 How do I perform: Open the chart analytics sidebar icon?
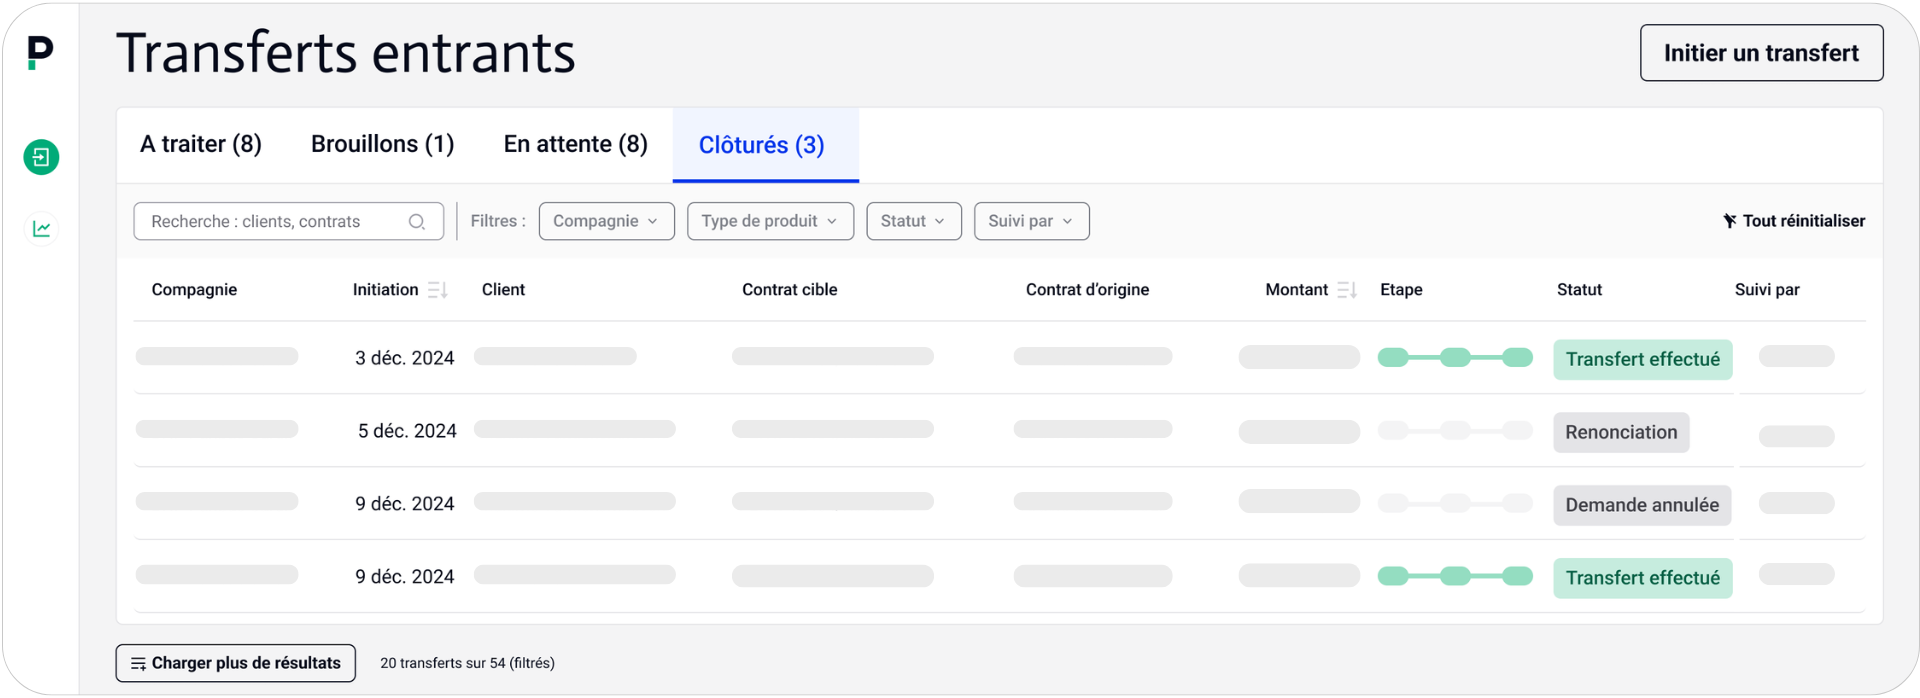point(41,229)
